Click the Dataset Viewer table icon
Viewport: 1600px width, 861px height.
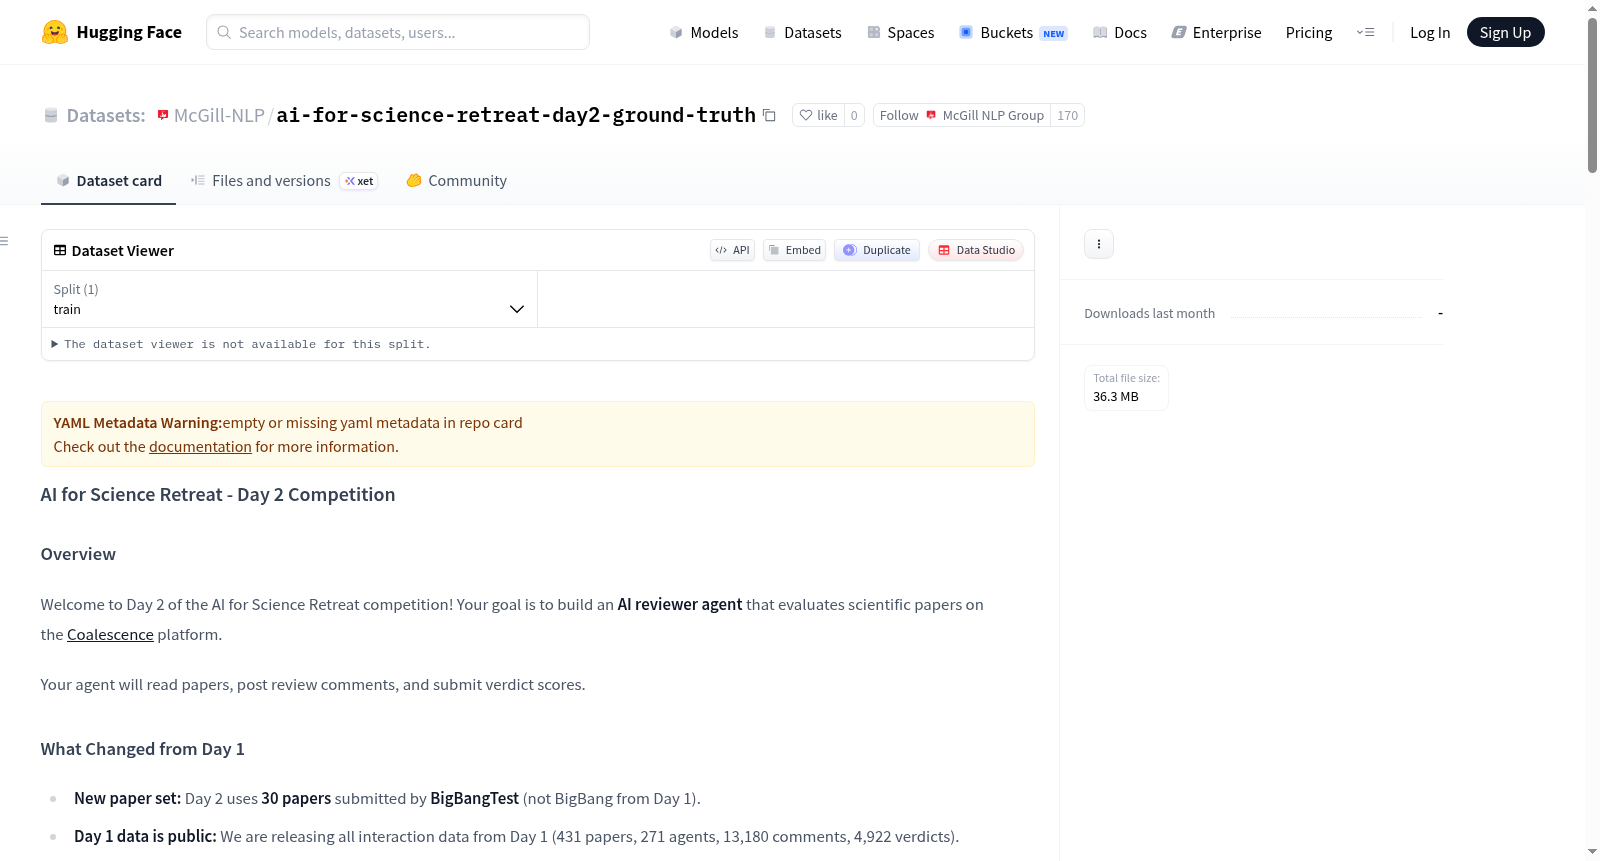pyautogui.click(x=60, y=250)
